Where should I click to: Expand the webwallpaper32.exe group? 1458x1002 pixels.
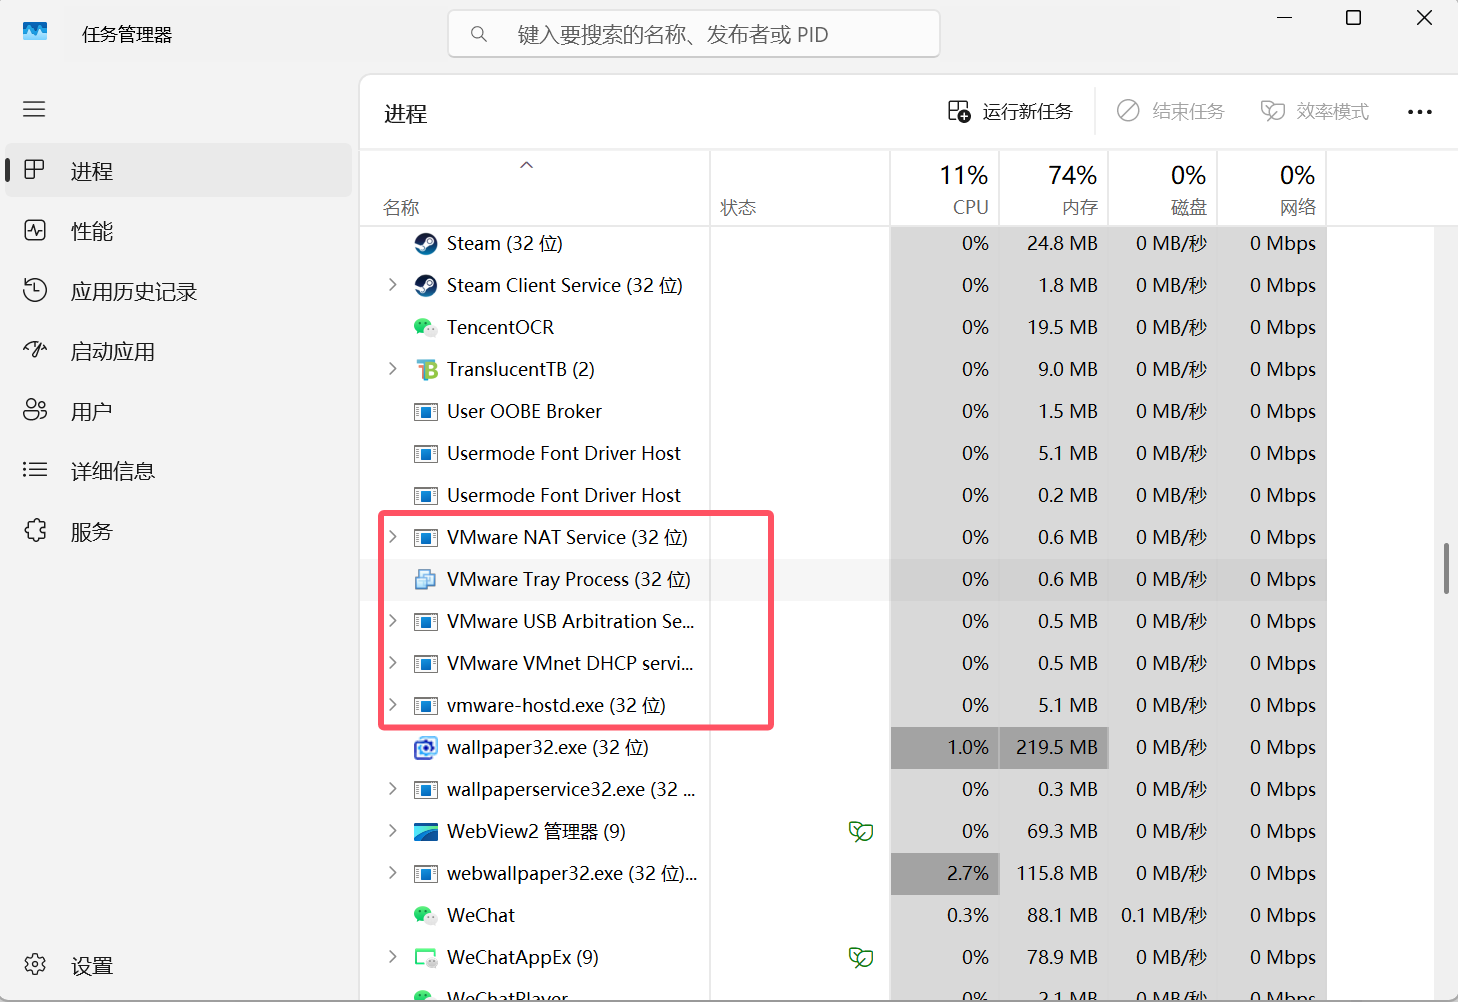click(393, 873)
